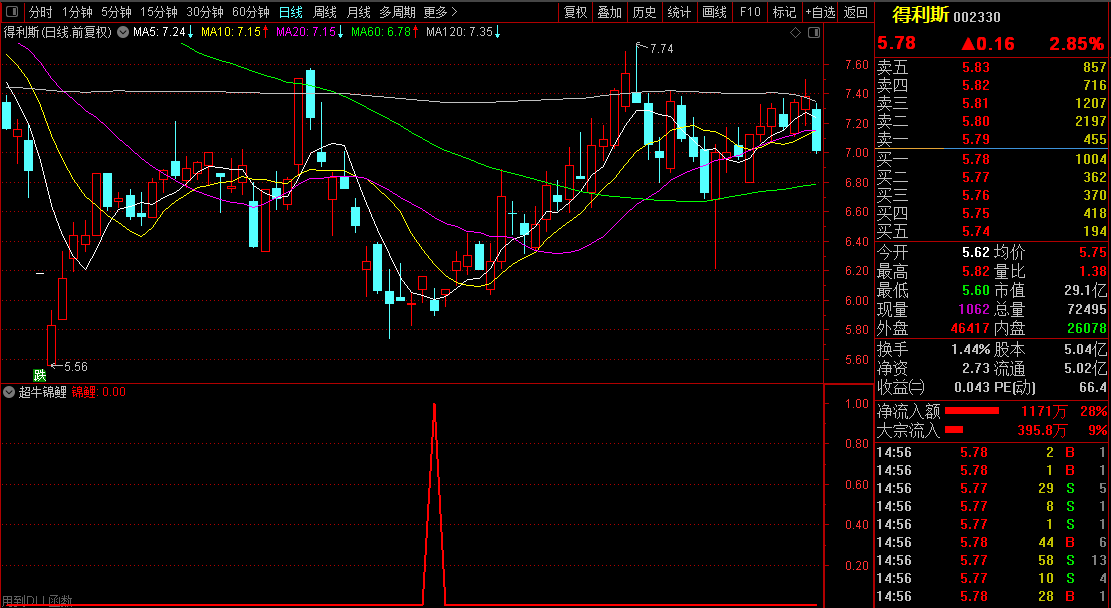This screenshot has height=608, width=1111.
Task: Expand the 超牛锦鲤 indicator dropdown
Action: [10, 392]
